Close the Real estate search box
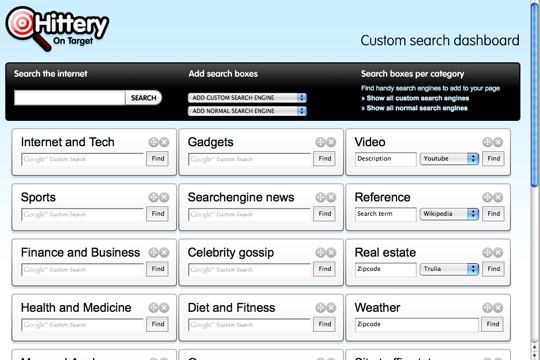 click(498, 253)
